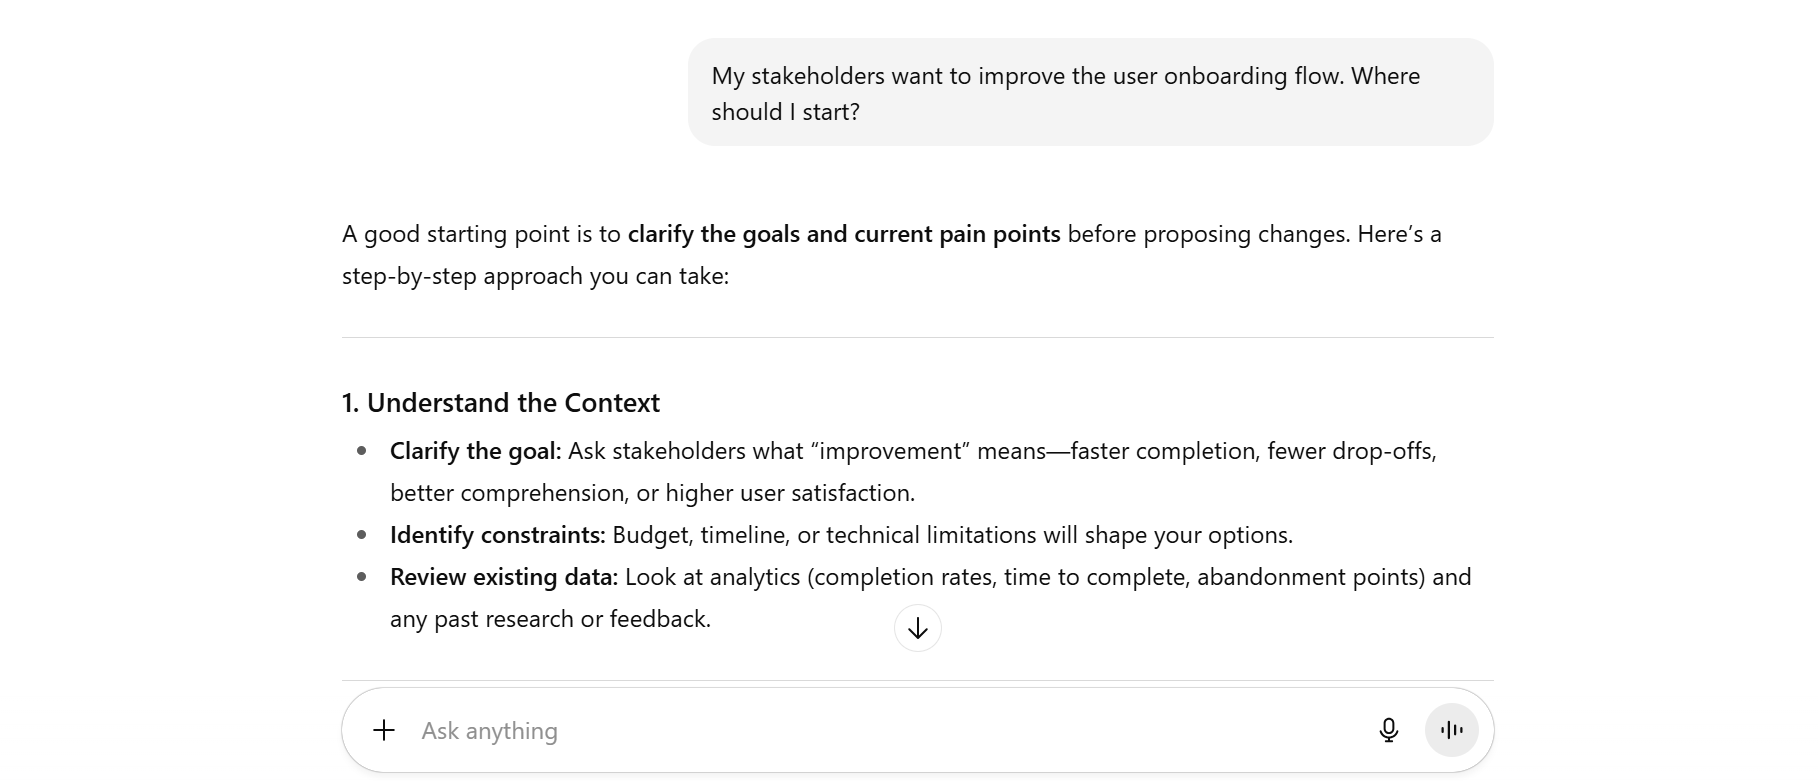Click the bold "Clarify the goal:" label

pyautogui.click(x=475, y=451)
